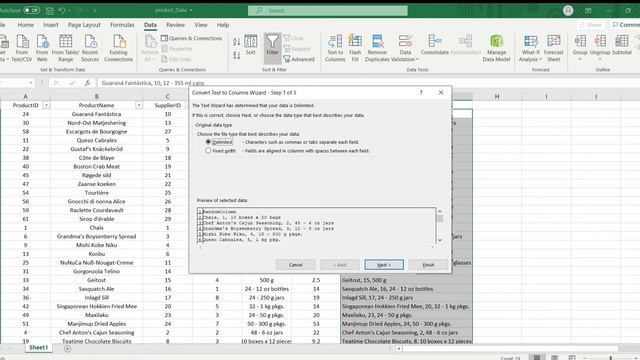Open Manage Data Model
The height and width of the screenshot is (360, 640).
click(496, 48)
